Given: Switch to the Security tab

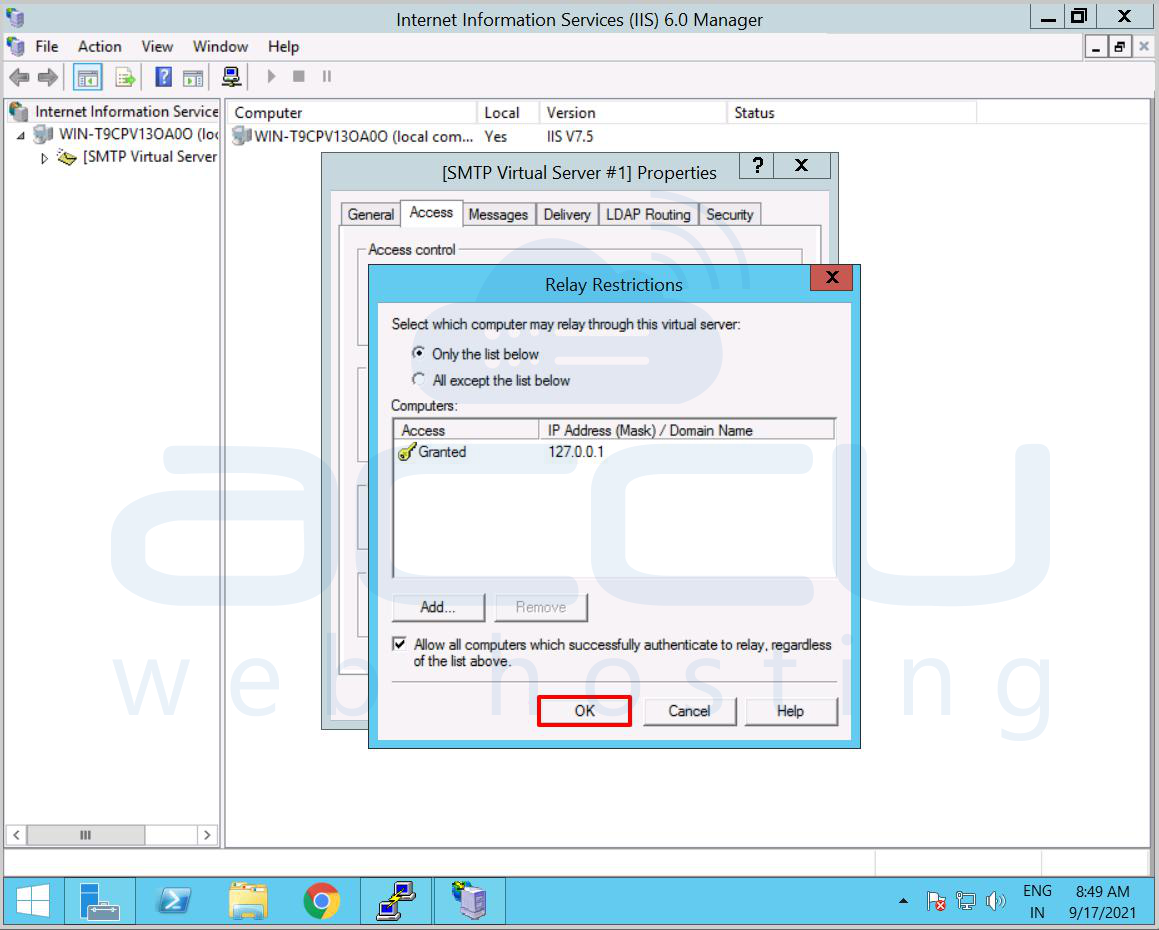Looking at the screenshot, I should pyautogui.click(x=730, y=214).
